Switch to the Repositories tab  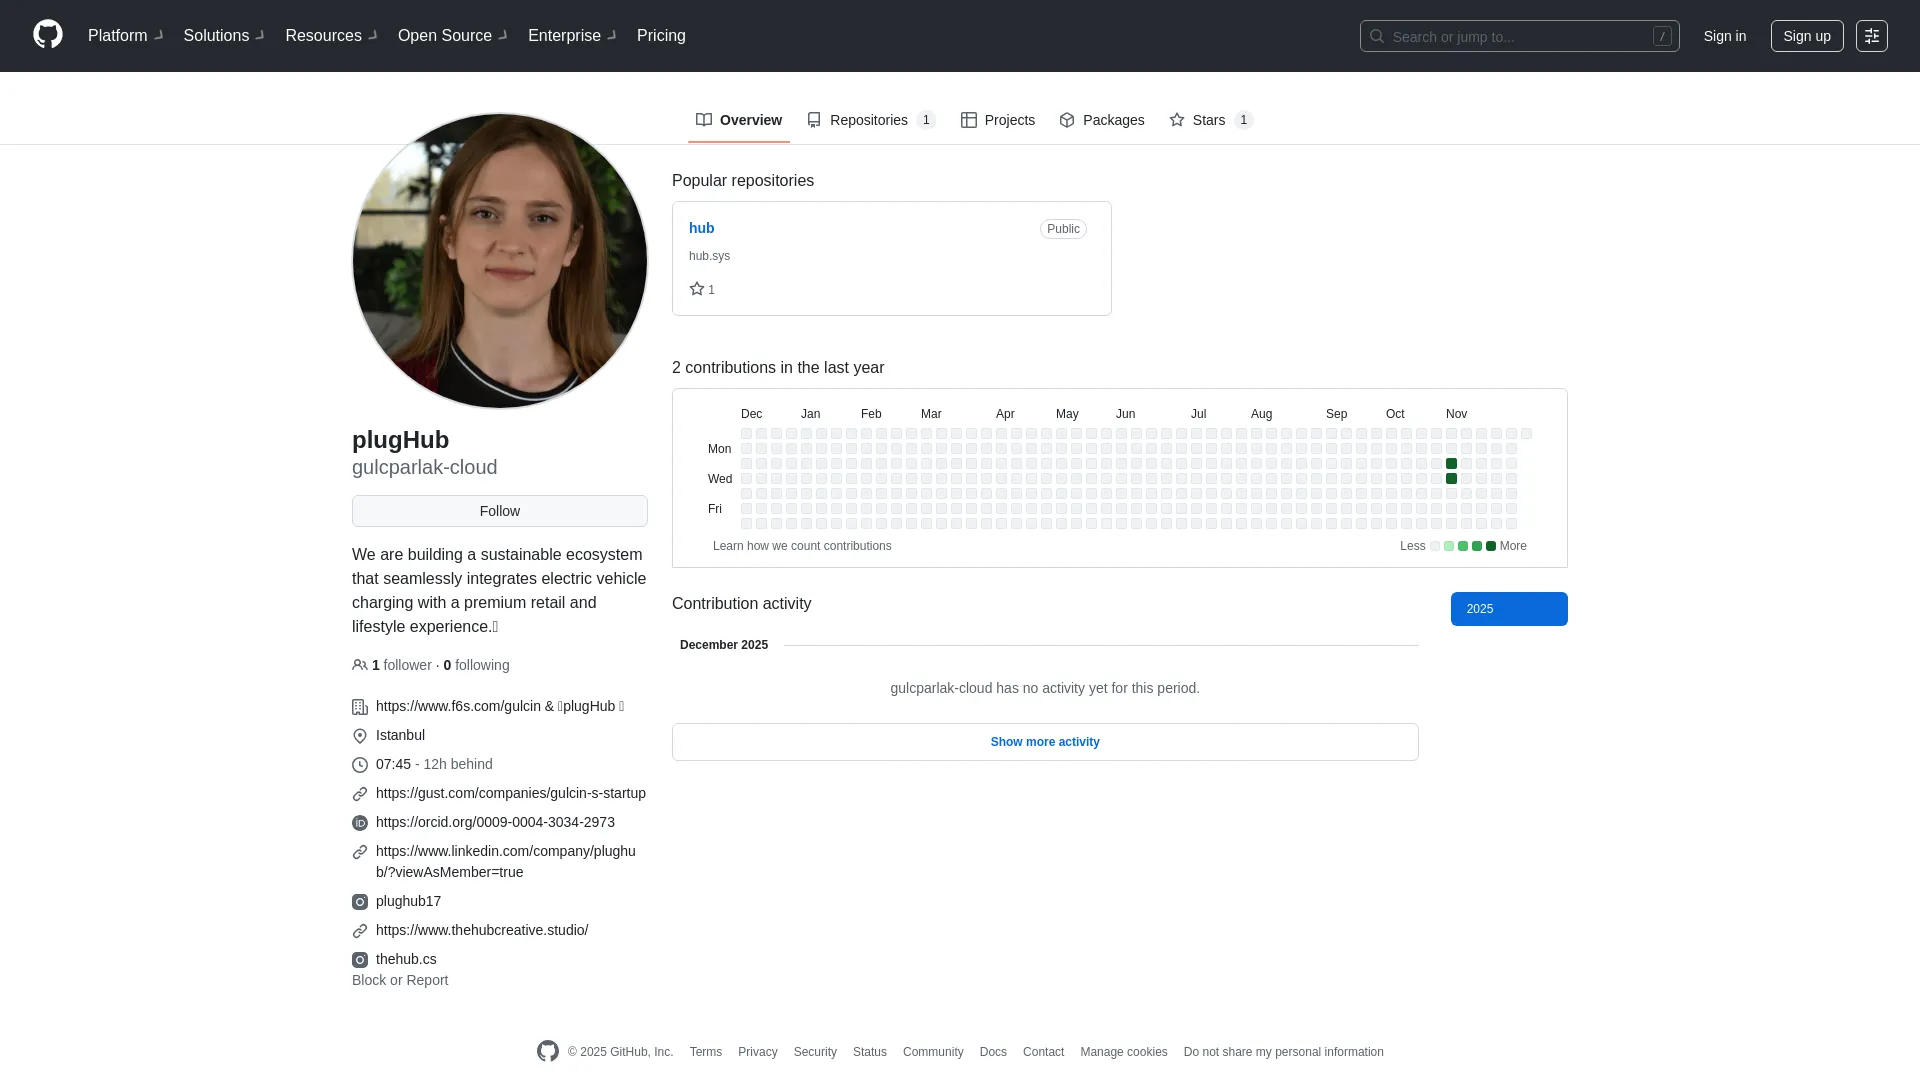(x=871, y=120)
